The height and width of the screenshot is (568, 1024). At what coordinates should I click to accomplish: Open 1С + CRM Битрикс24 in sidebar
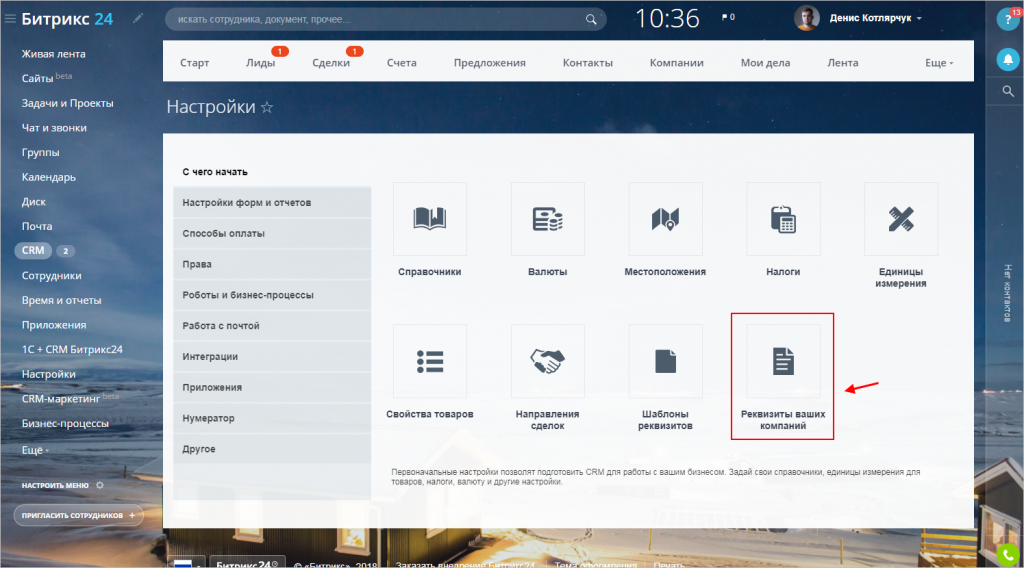coord(72,349)
